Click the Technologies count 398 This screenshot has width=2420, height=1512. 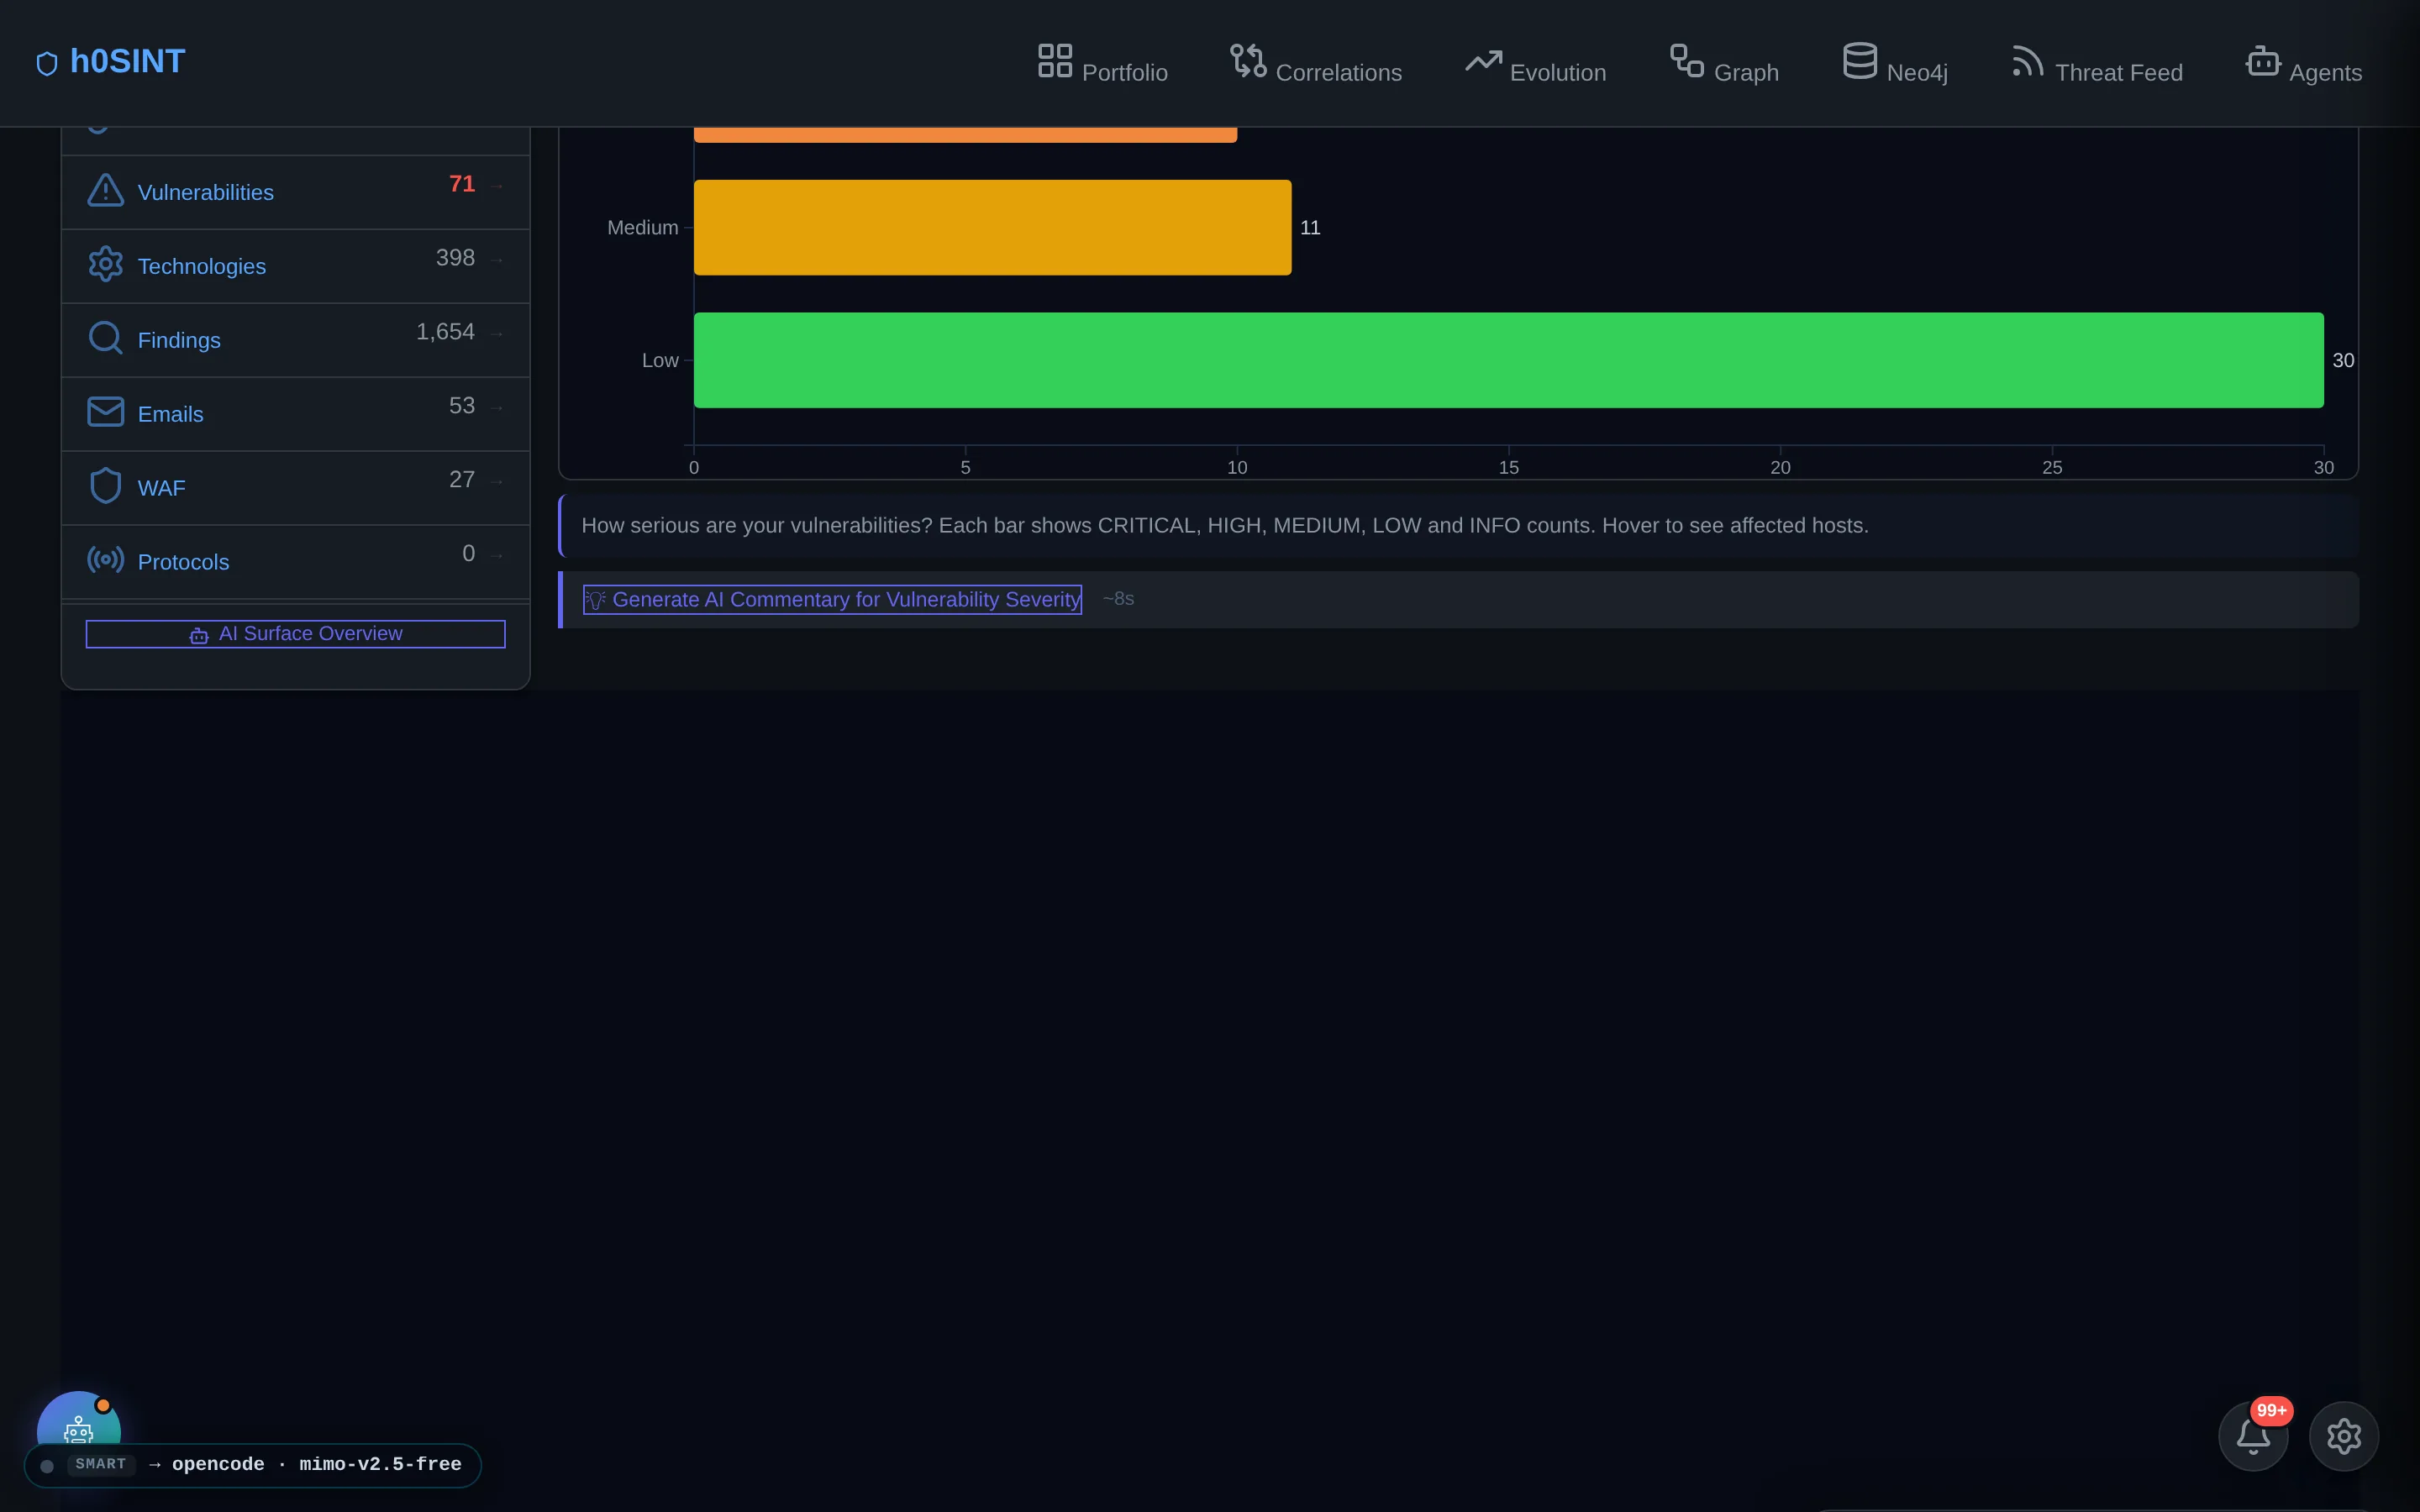click(x=456, y=258)
